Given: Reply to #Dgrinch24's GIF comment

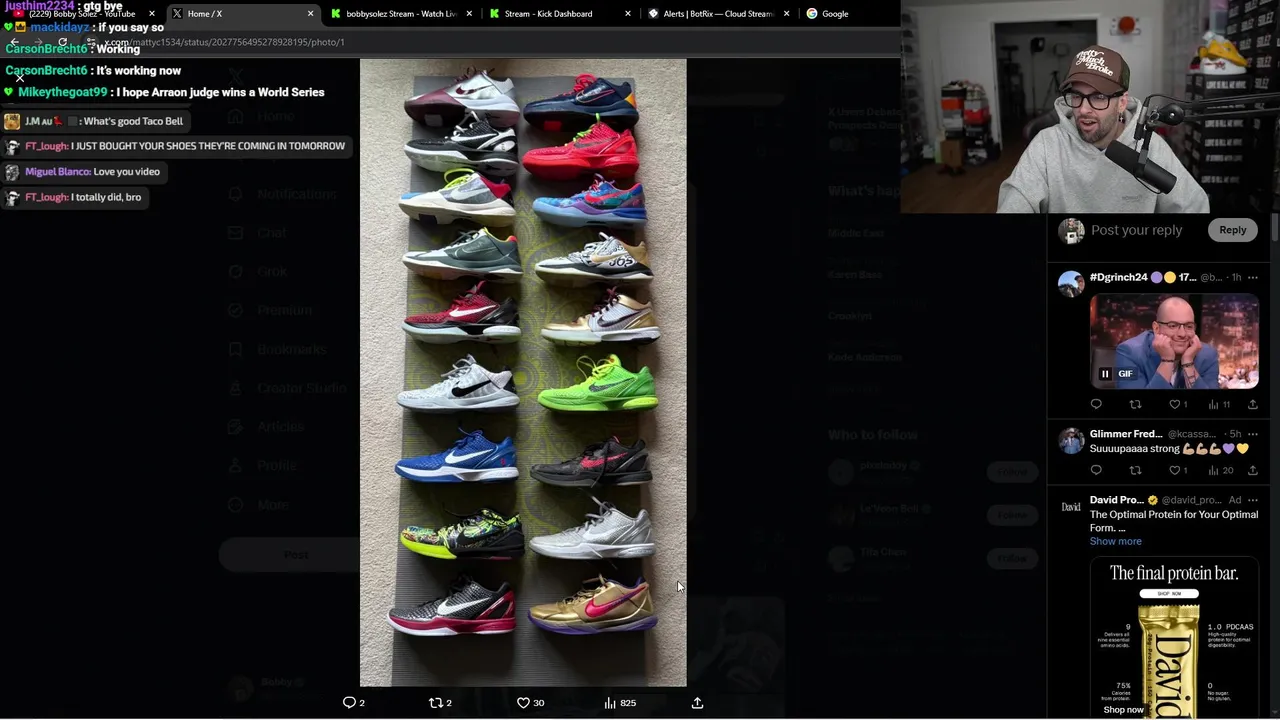Looking at the screenshot, I should (x=1096, y=404).
